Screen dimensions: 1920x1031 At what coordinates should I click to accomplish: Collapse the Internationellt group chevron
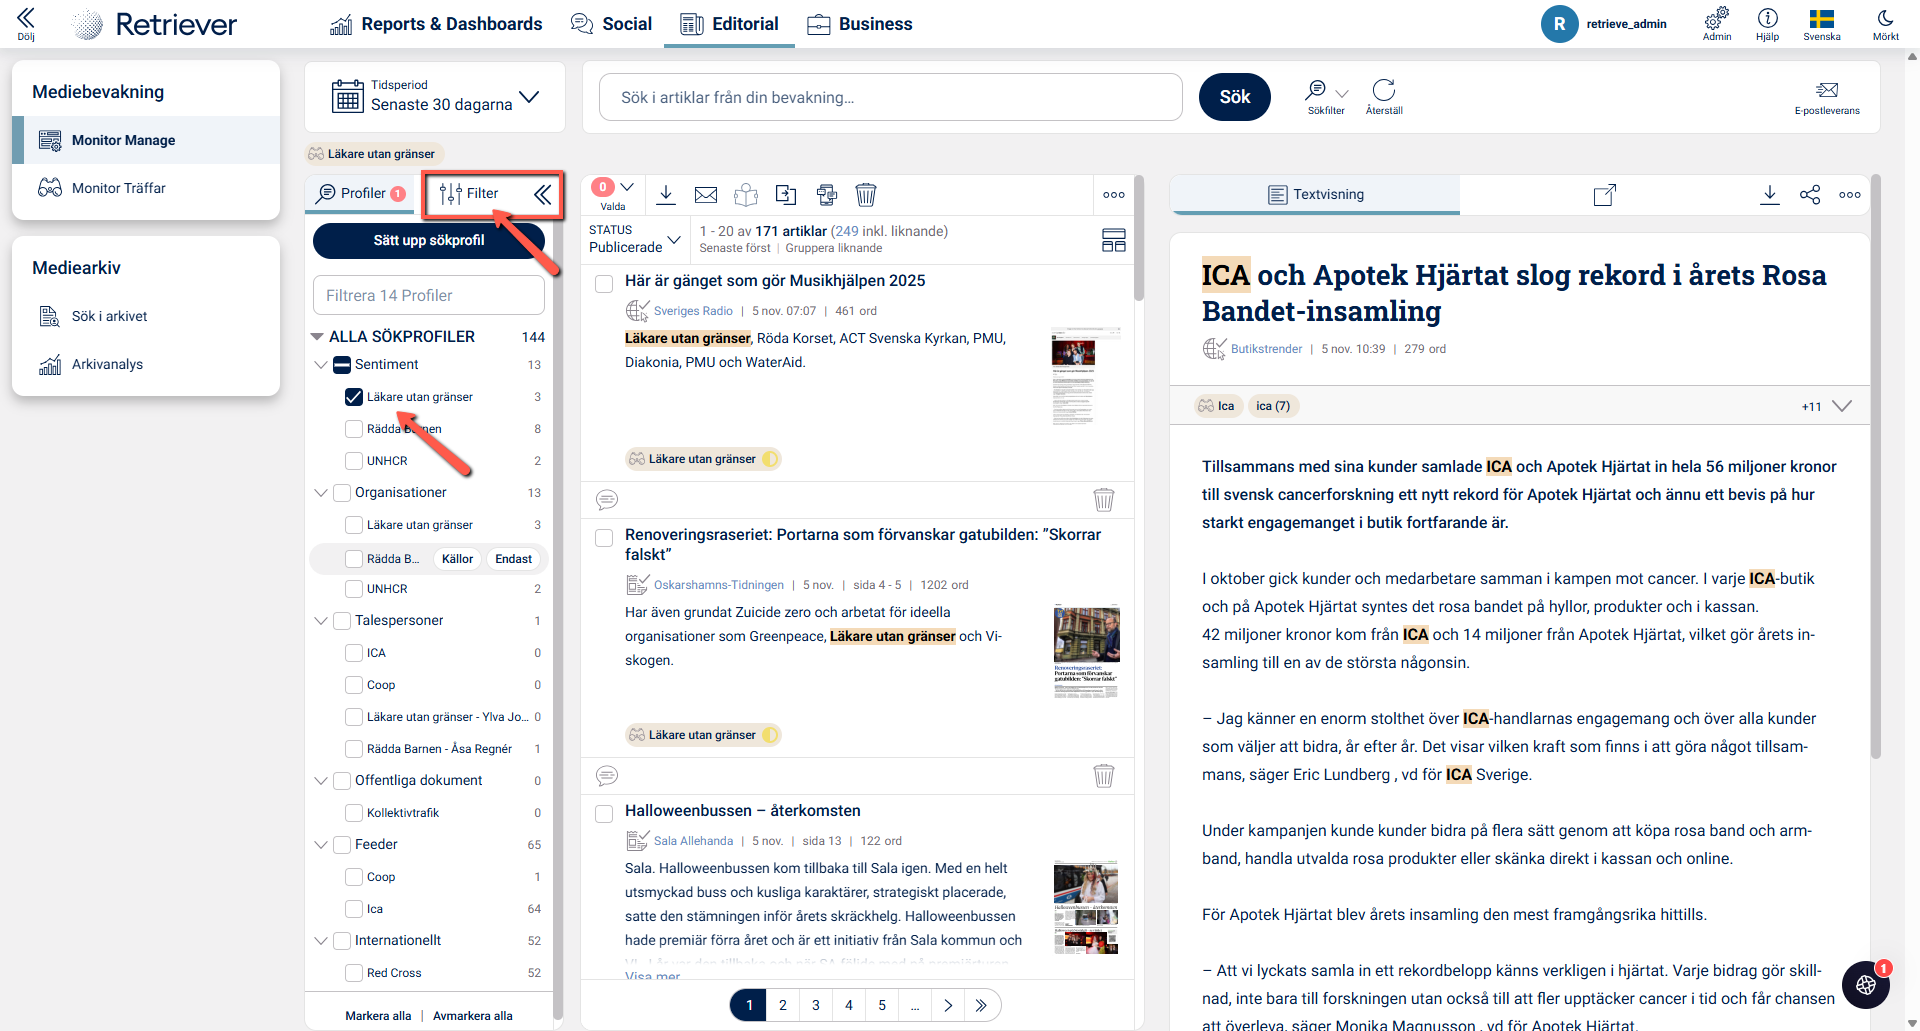pos(321,941)
